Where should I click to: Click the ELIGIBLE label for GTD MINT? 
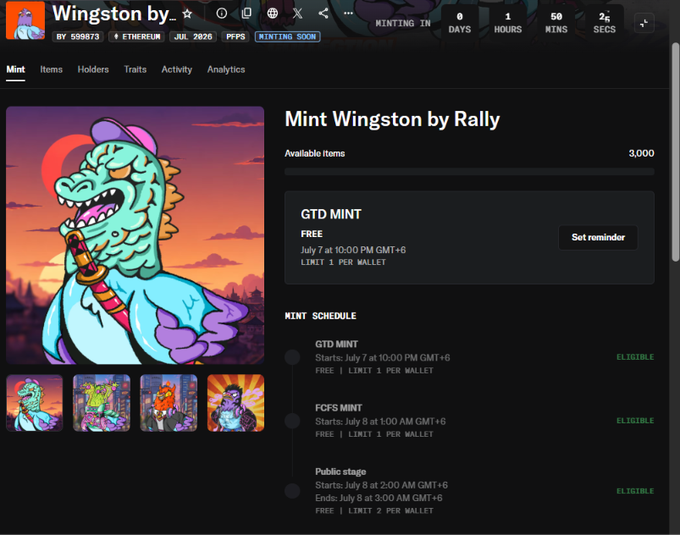tap(635, 357)
